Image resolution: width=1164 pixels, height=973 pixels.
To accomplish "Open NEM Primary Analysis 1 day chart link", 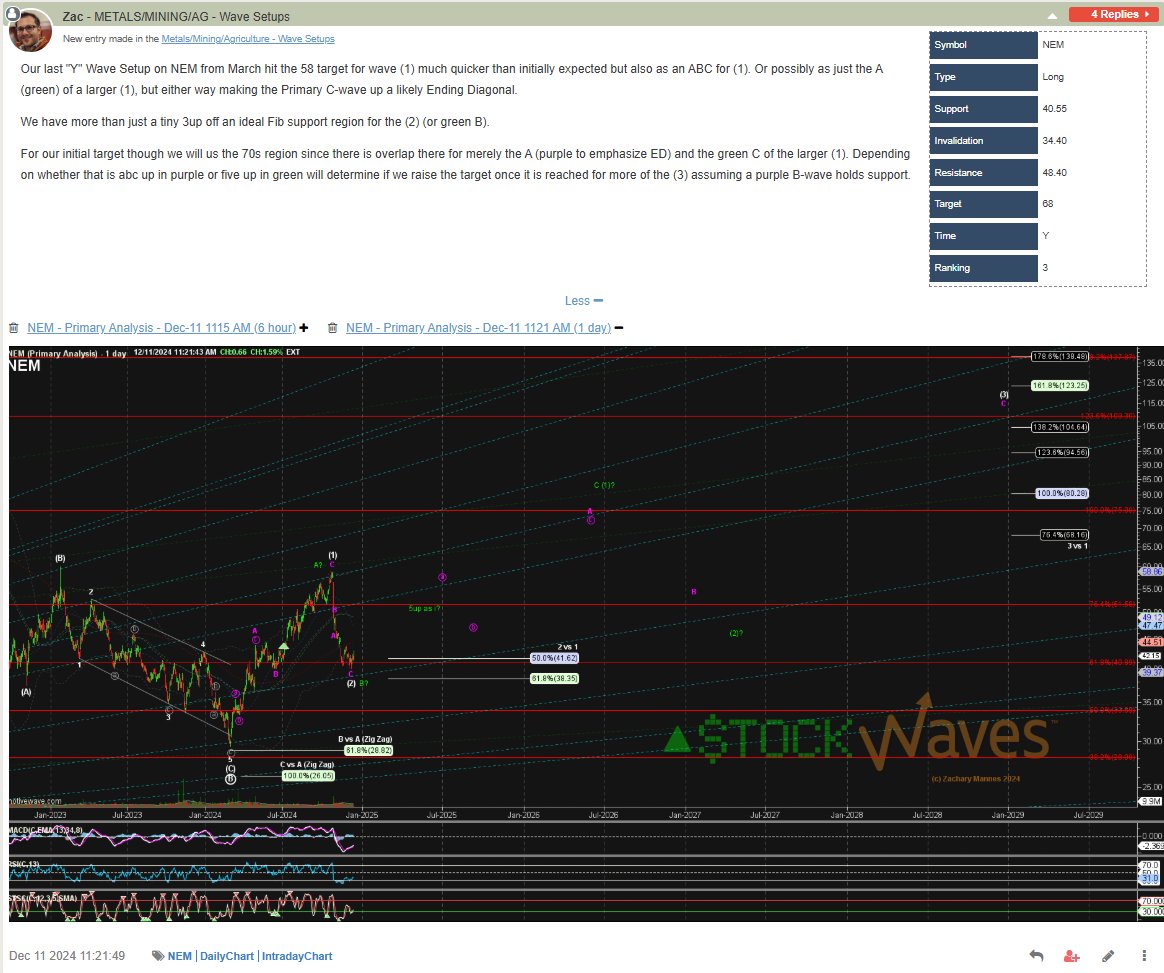I will [x=478, y=328].
